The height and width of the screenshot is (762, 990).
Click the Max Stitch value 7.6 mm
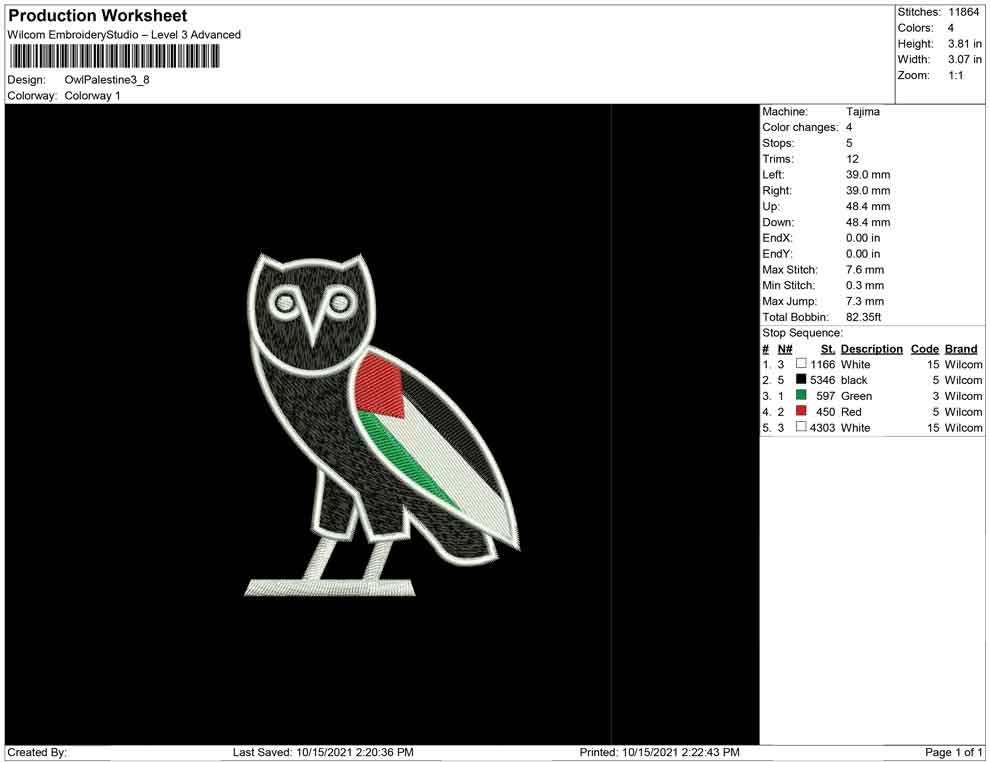pyautogui.click(x=865, y=270)
